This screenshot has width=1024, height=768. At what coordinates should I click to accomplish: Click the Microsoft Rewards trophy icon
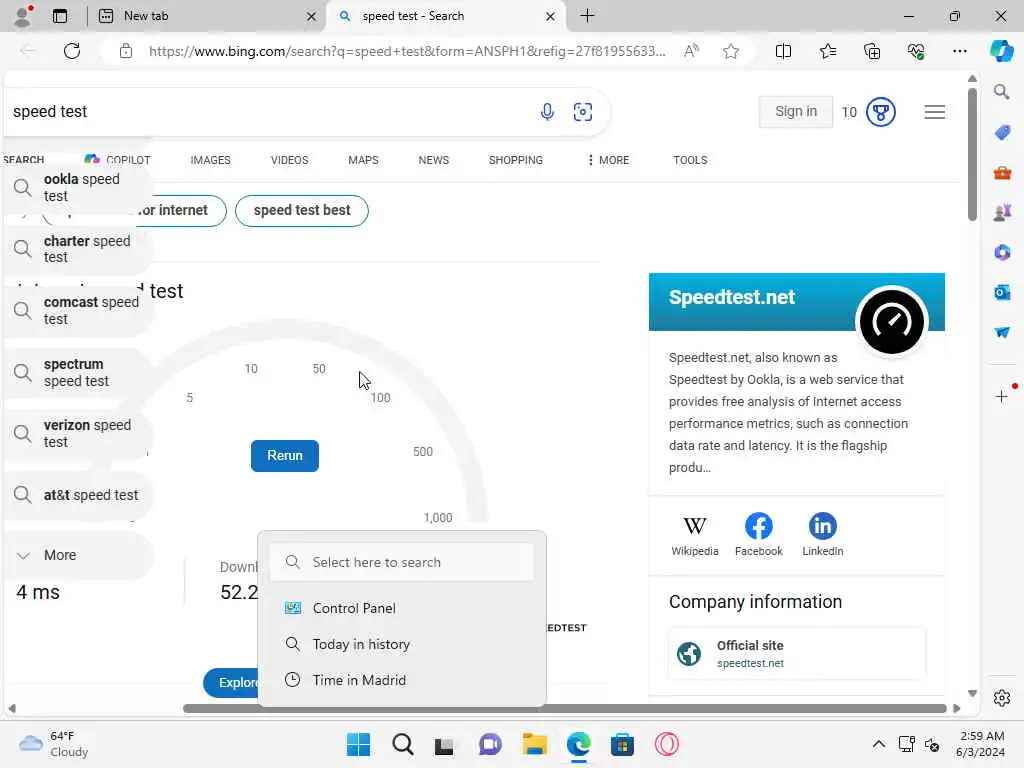(880, 112)
